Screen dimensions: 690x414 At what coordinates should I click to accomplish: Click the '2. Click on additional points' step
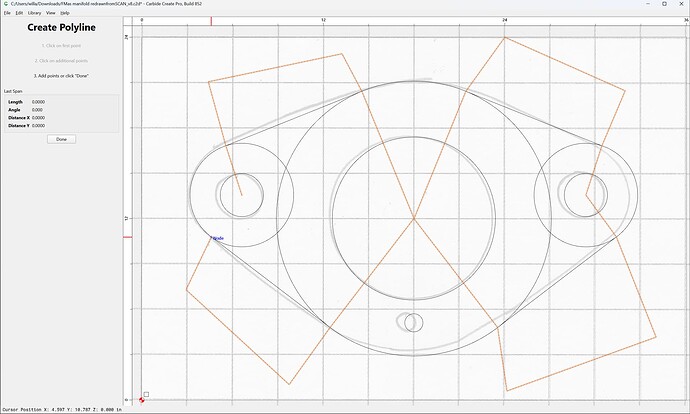pyautogui.click(x=62, y=61)
